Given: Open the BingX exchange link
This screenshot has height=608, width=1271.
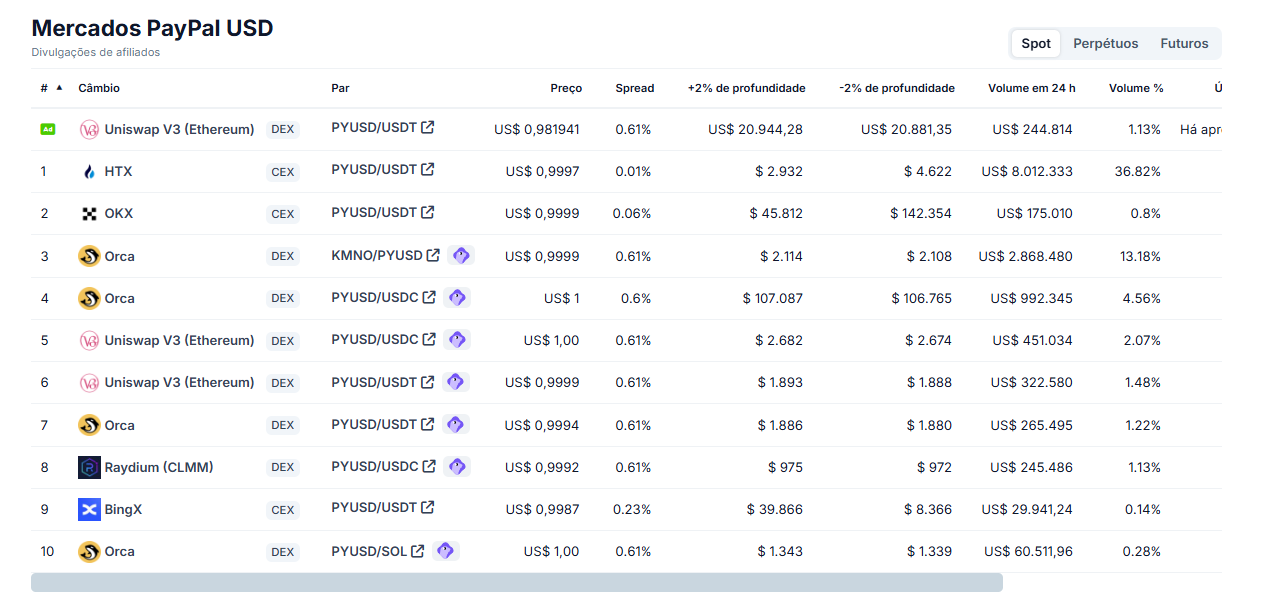Looking at the screenshot, I should click(123, 509).
